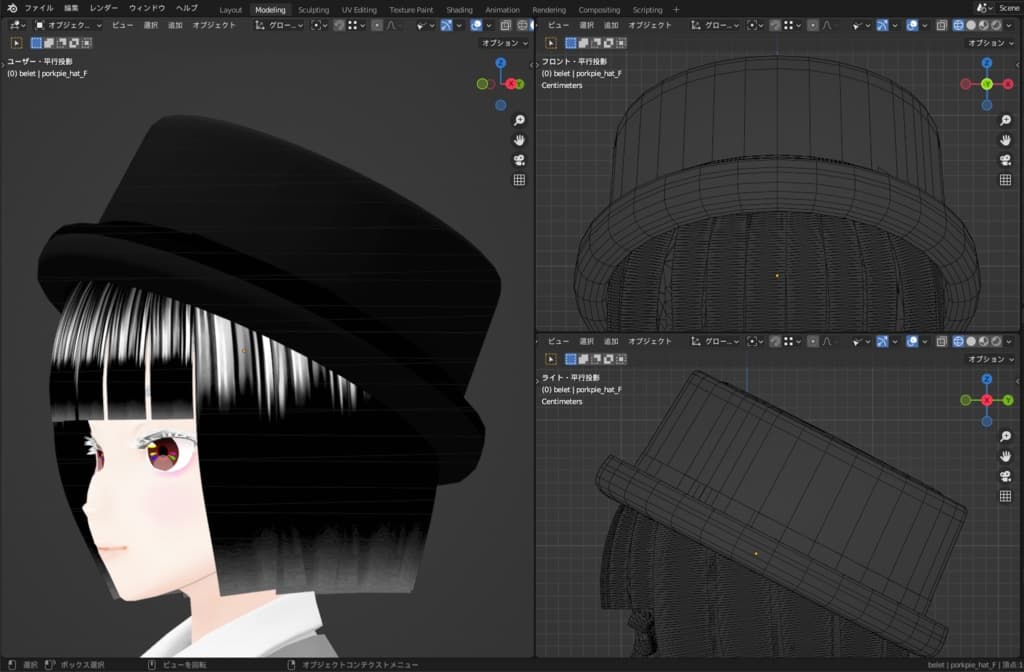Screen dimensions: 1024x672
Task: Click the zoom magnifier icon in left viewport
Action: [x=519, y=120]
